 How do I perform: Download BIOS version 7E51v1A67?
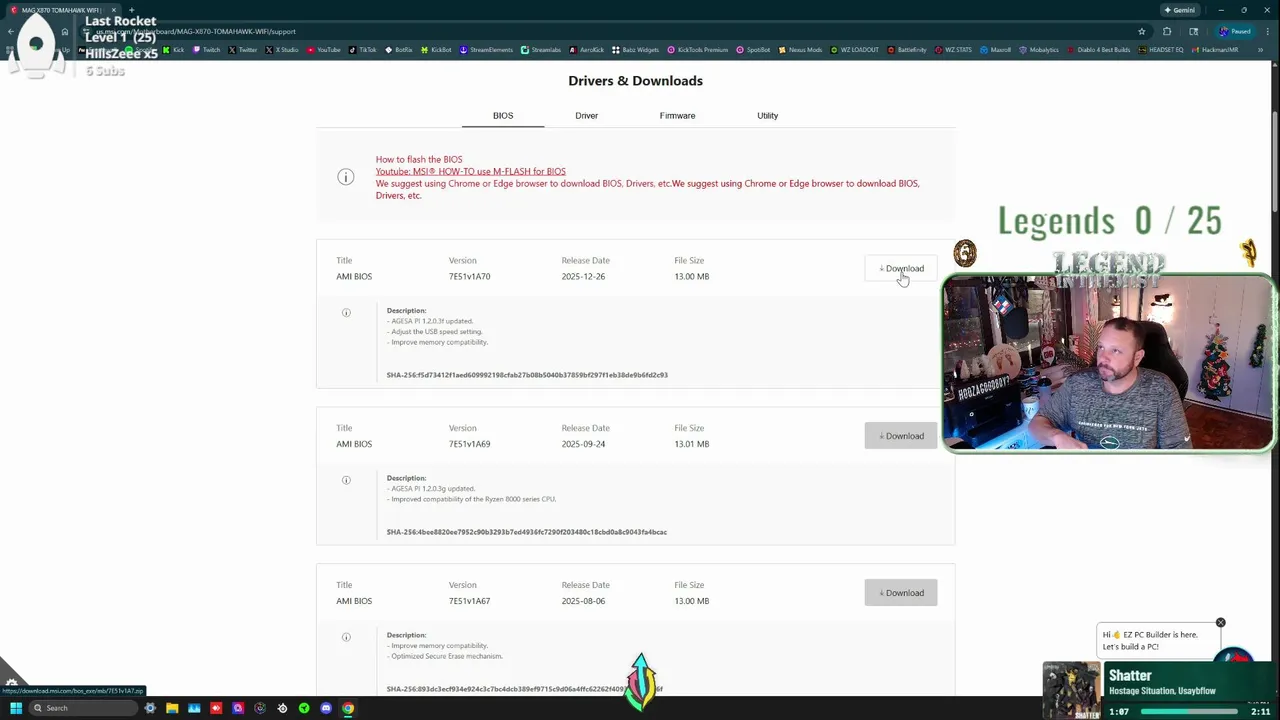click(x=901, y=593)
